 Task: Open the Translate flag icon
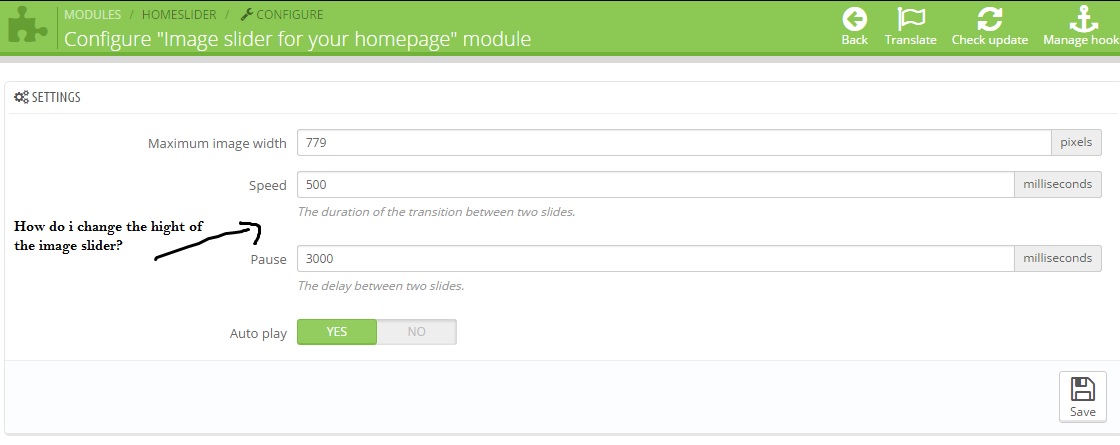coord(910,20)
